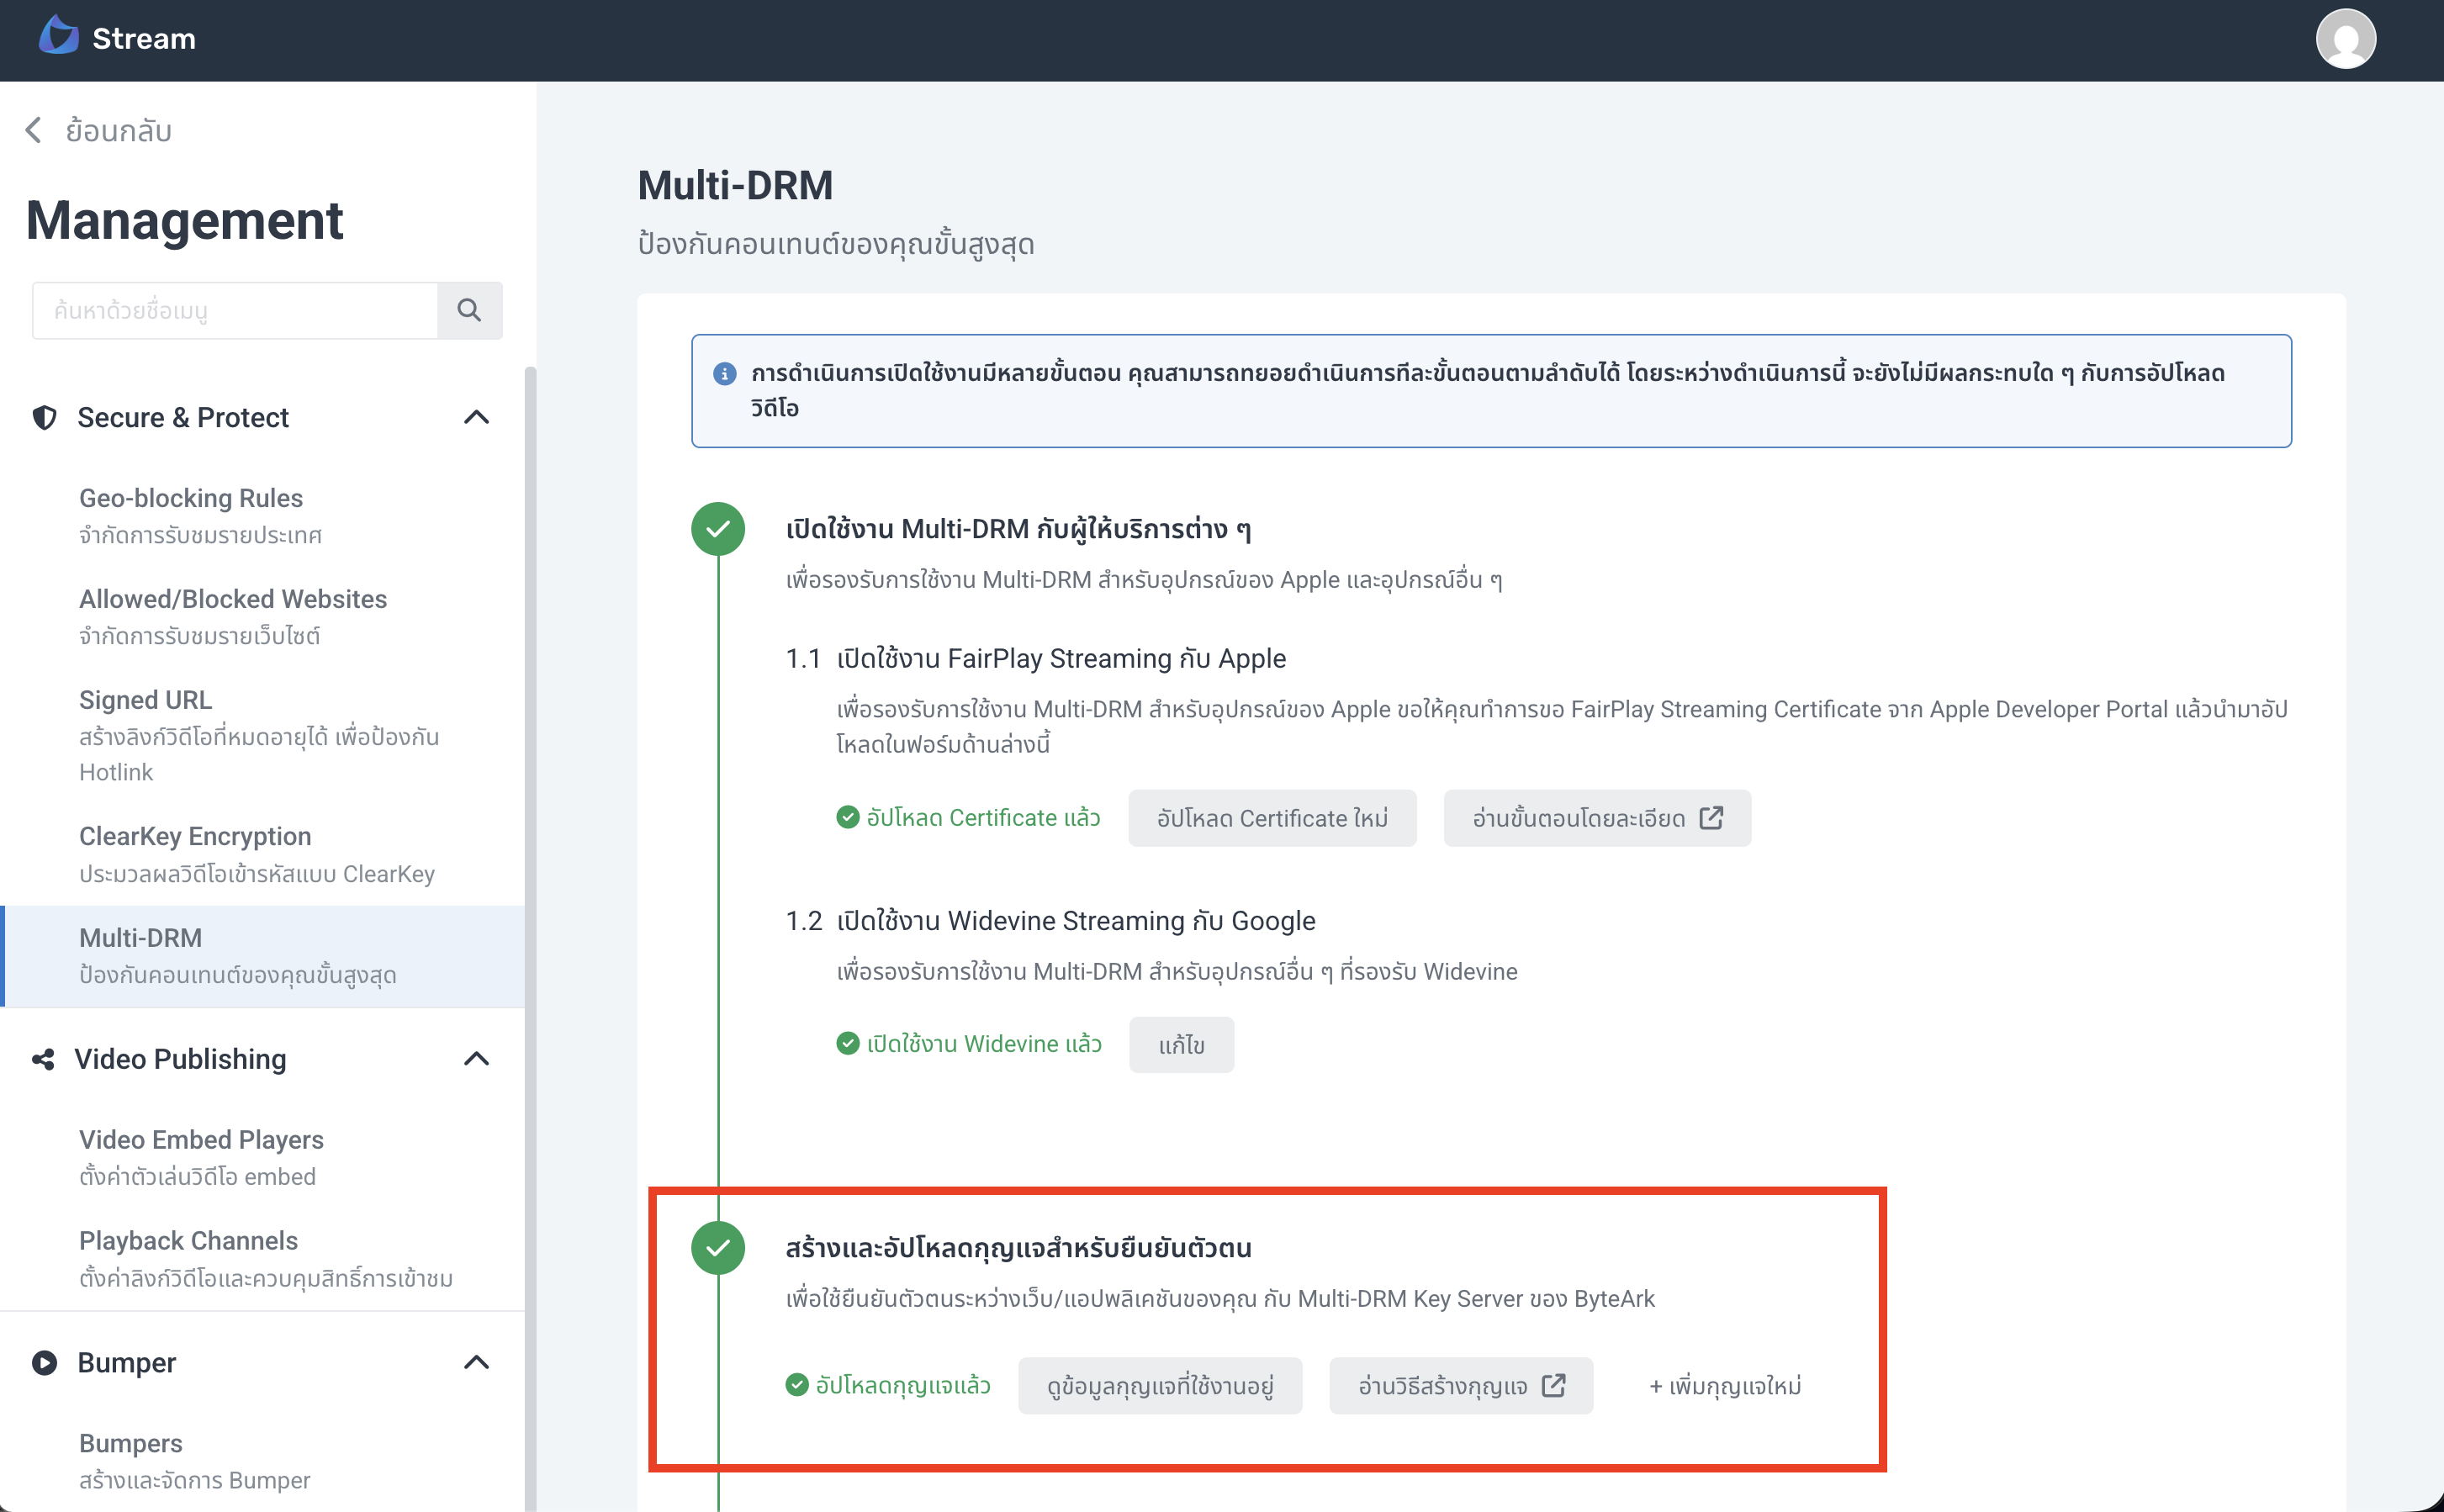The height and width of the screenshot is (1512, 2444).
Task: Open Allowed/Blocked Websites menu item
Action: [262, 616]
